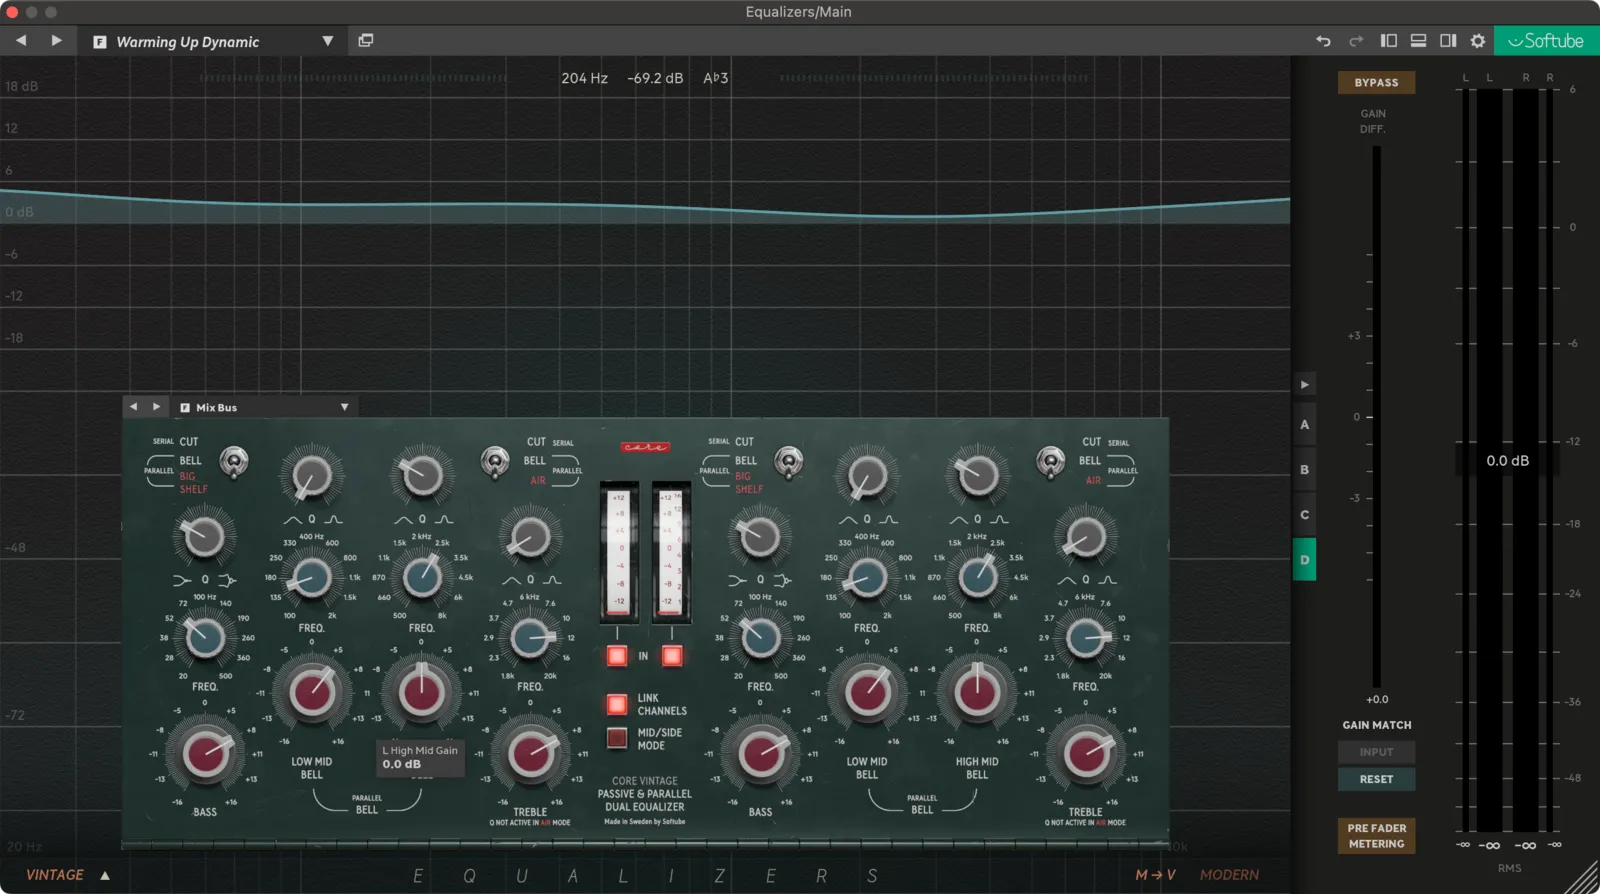This screenshot has width=1600, height=894.
Task: Go to previous Mix Bus preset
Action: pos(133,407)
